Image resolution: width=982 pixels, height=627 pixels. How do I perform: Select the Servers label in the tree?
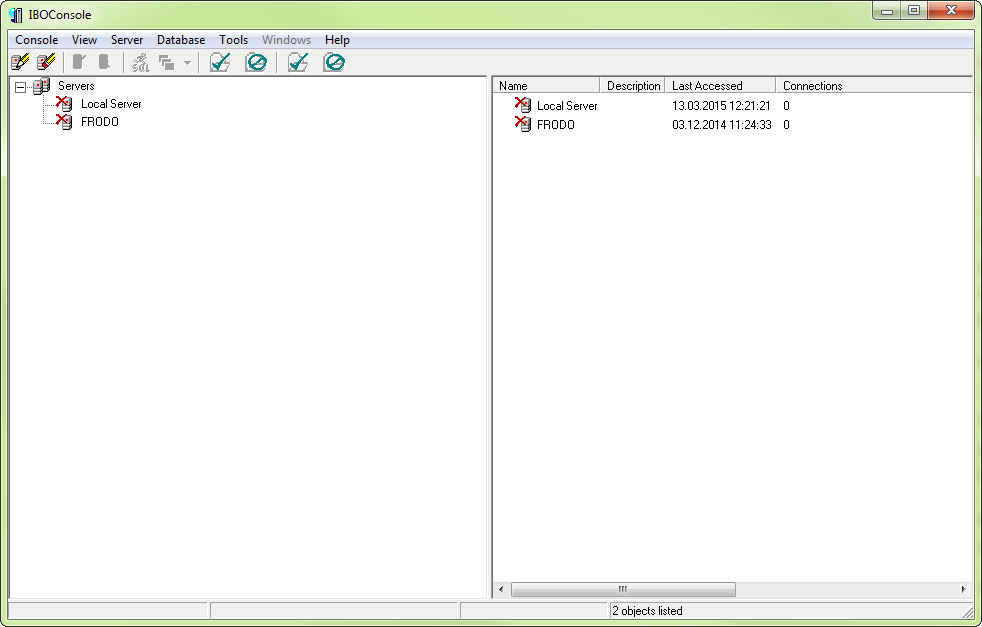[x=76, y=86]
